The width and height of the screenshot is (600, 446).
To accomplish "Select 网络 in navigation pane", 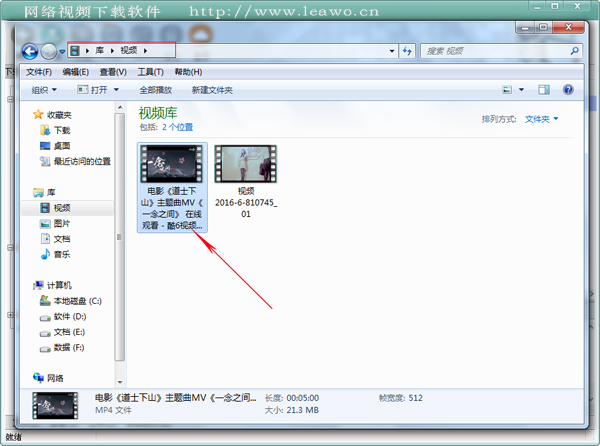I will (55, 378).
